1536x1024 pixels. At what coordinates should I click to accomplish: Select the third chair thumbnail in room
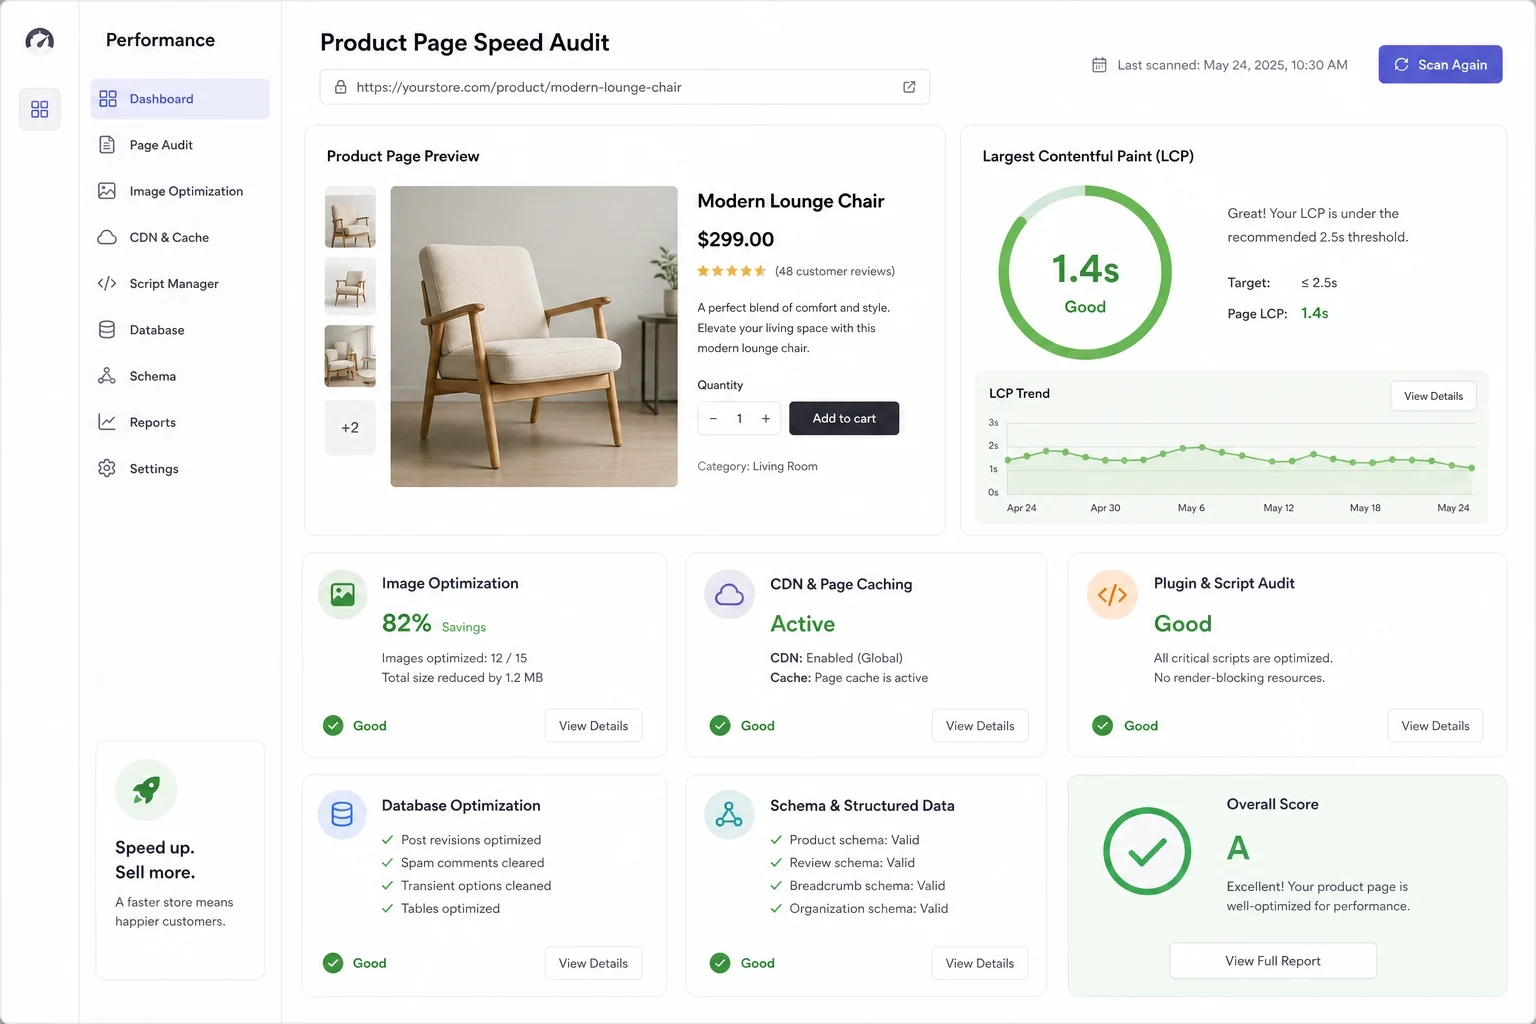pos(350,356)
